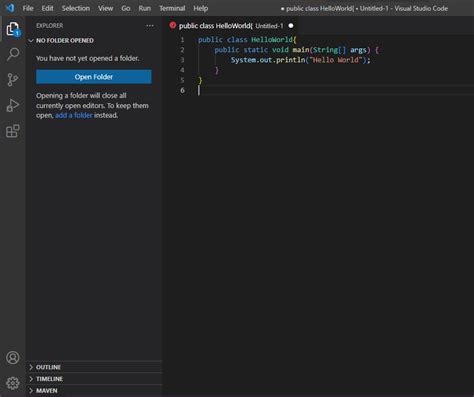
Task: Open Explorer views and more actions ellipsis
Action: (x=150, y=26)
